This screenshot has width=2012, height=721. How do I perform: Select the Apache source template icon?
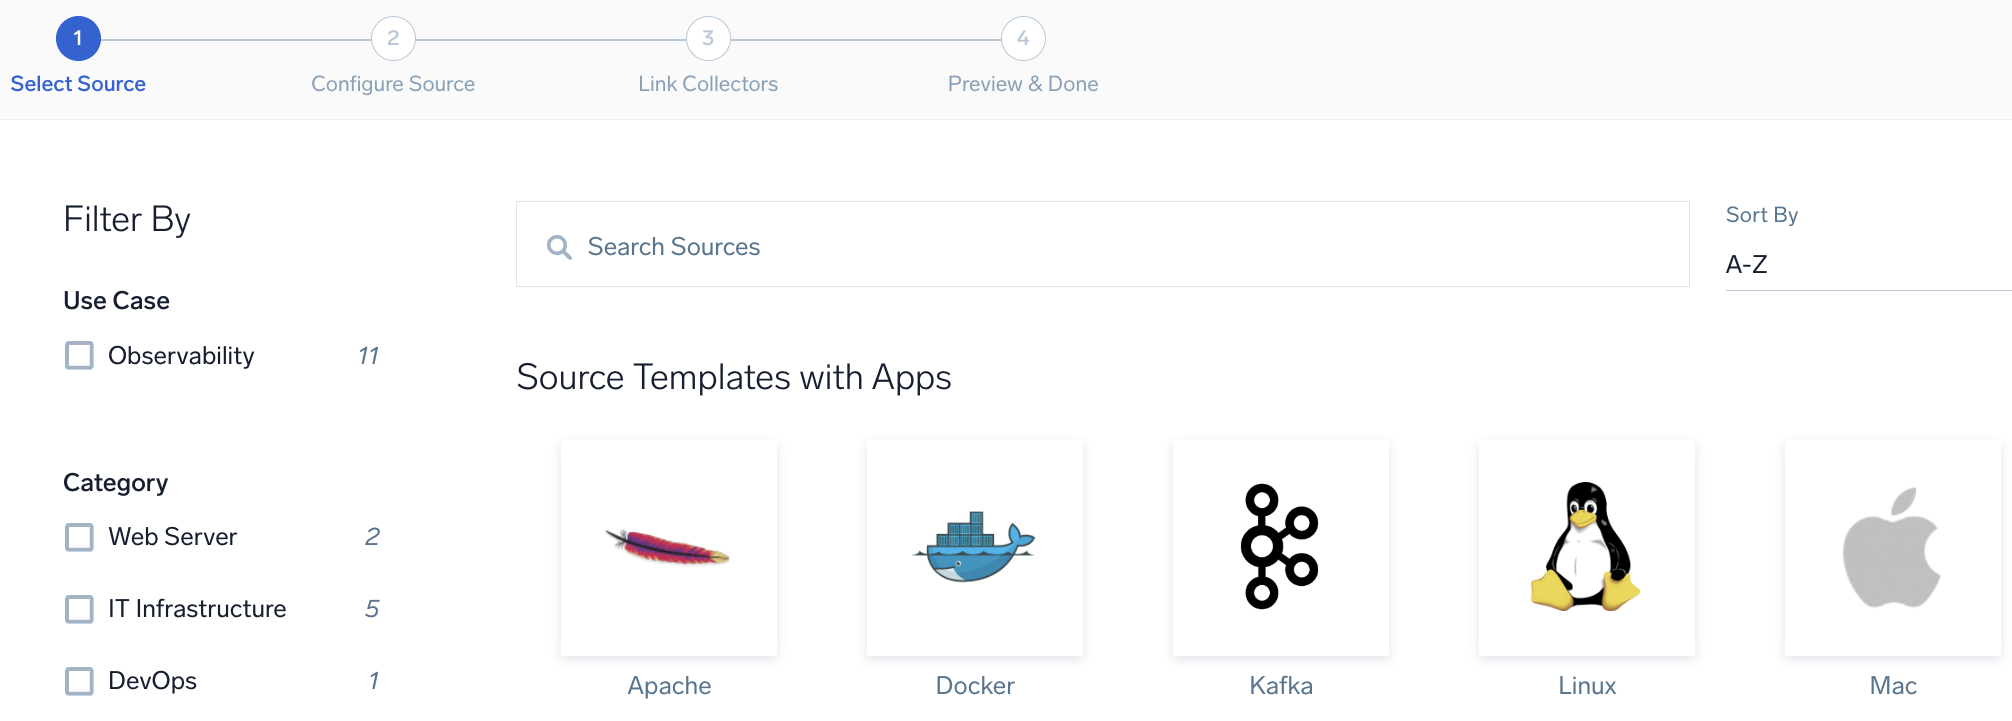pyautogui.click(x=668, y=548)
